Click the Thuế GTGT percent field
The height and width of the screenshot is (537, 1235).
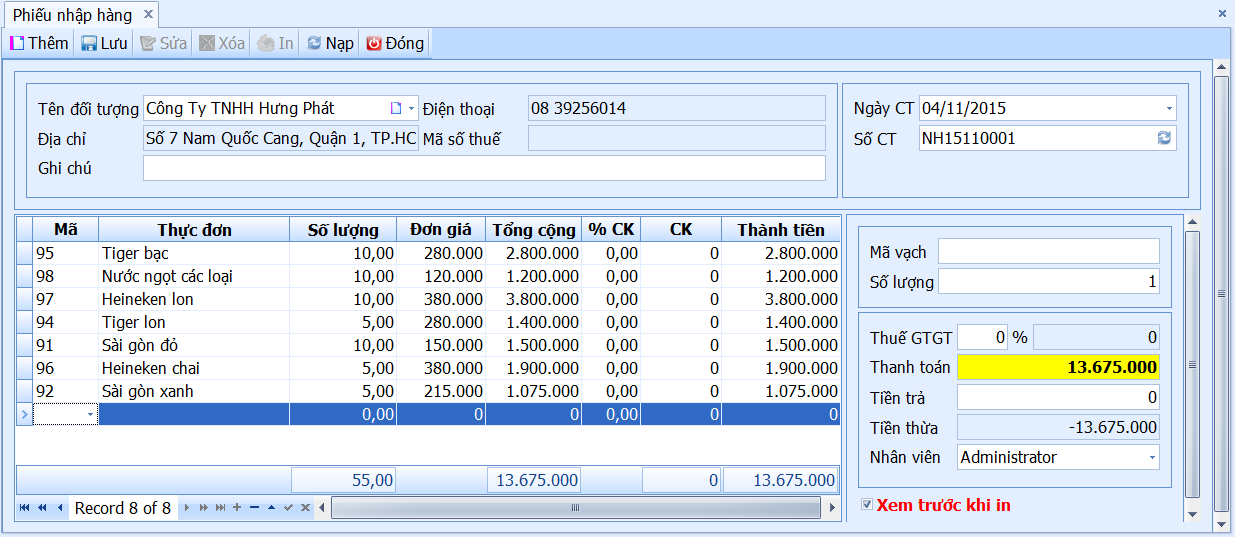click(x=982, y=337)
